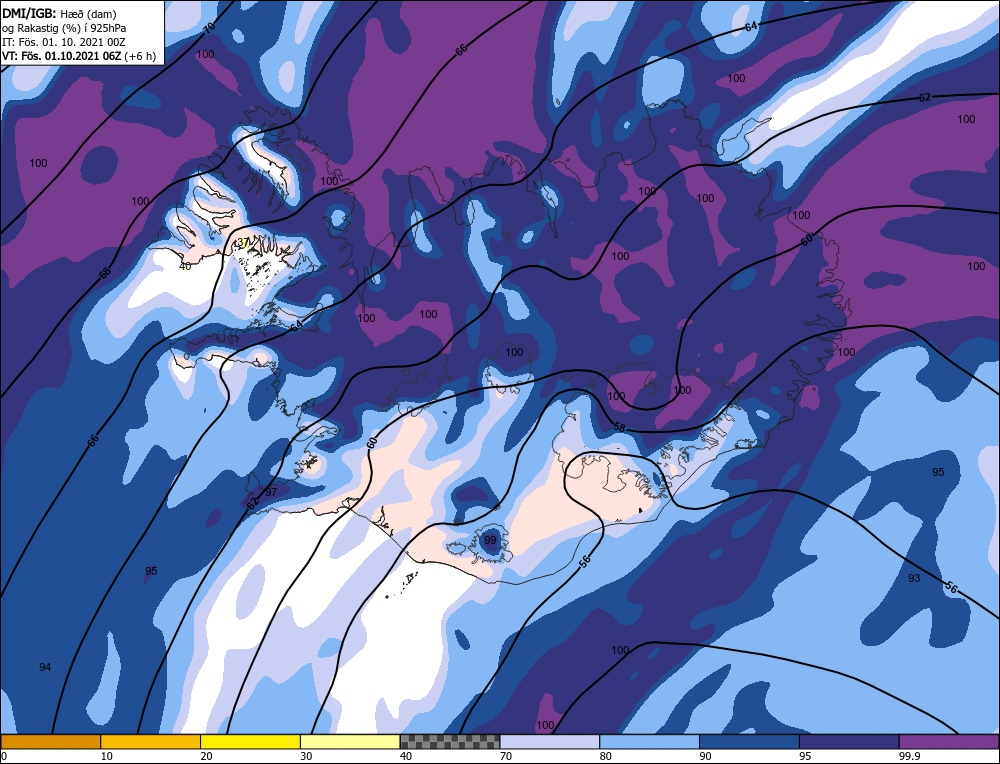Select the dark navy 95–99.9 legend swatch
The width and height of the screenshot is (1000, 764).
849,741
